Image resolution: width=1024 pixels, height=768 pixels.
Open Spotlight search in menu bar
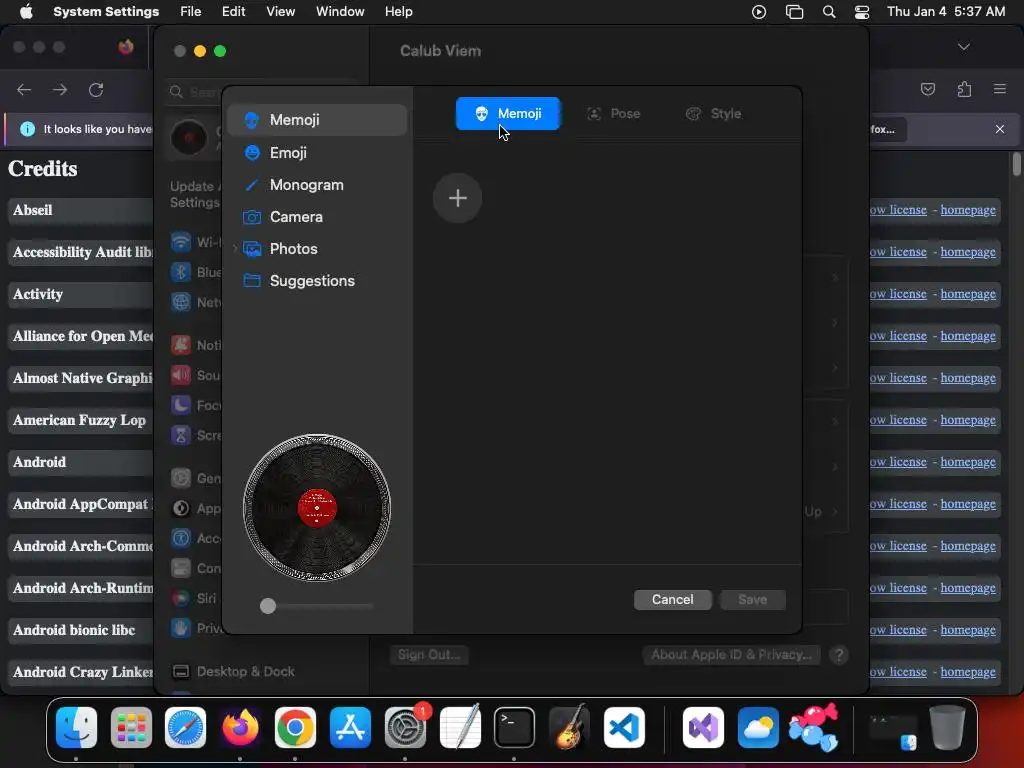829,11
